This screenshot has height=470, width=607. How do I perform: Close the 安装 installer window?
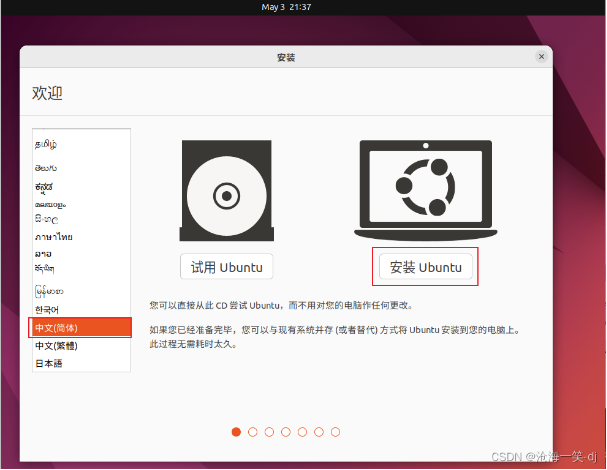pyautogui.click(x=541, y=57)
